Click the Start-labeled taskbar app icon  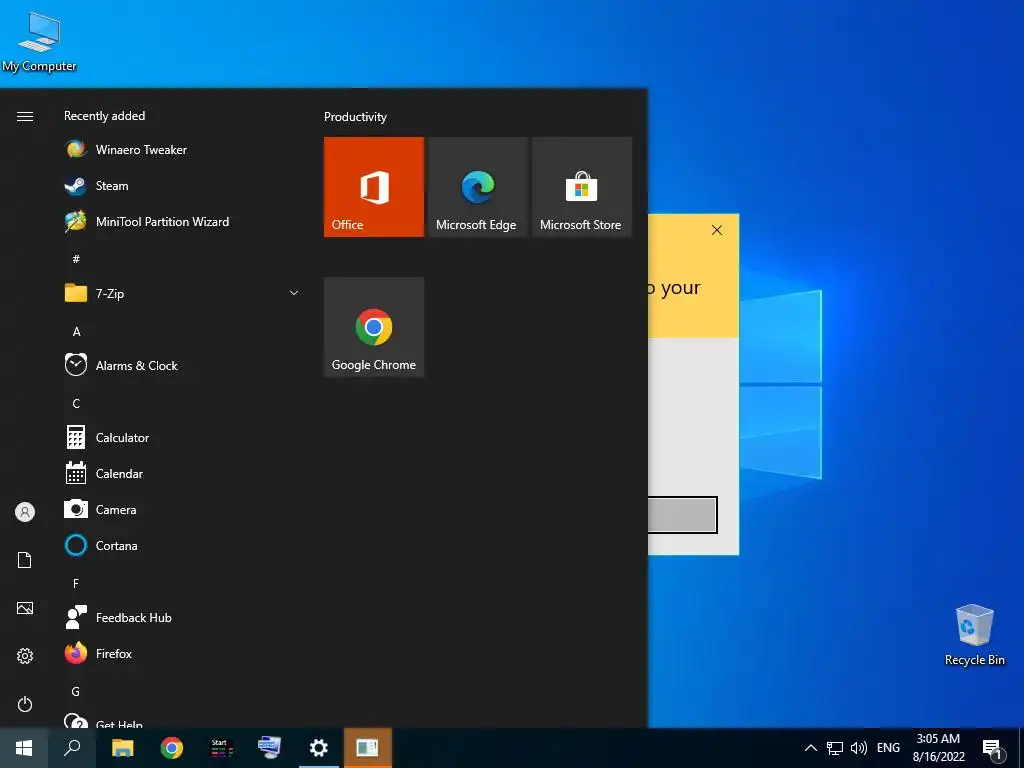tap(221, 748)
